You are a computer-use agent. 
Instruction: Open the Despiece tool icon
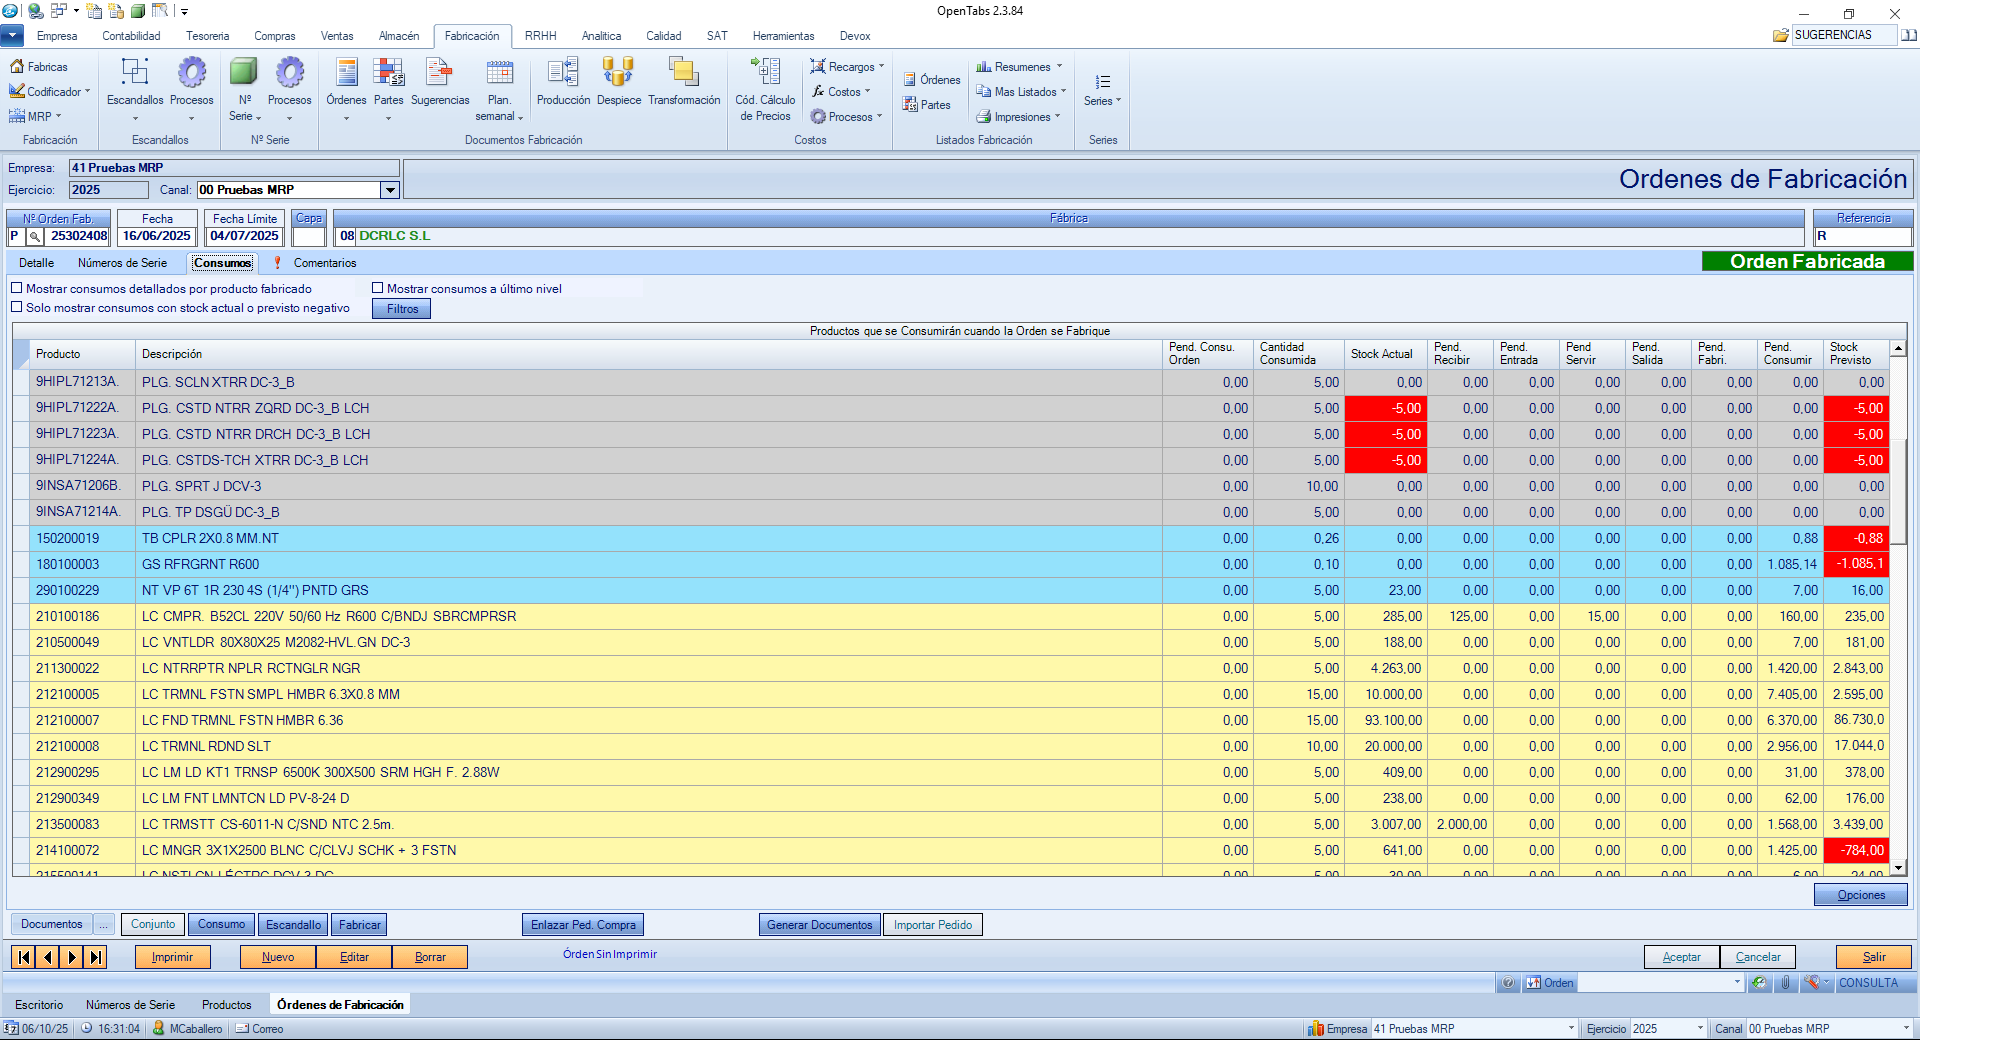point(618,74)
